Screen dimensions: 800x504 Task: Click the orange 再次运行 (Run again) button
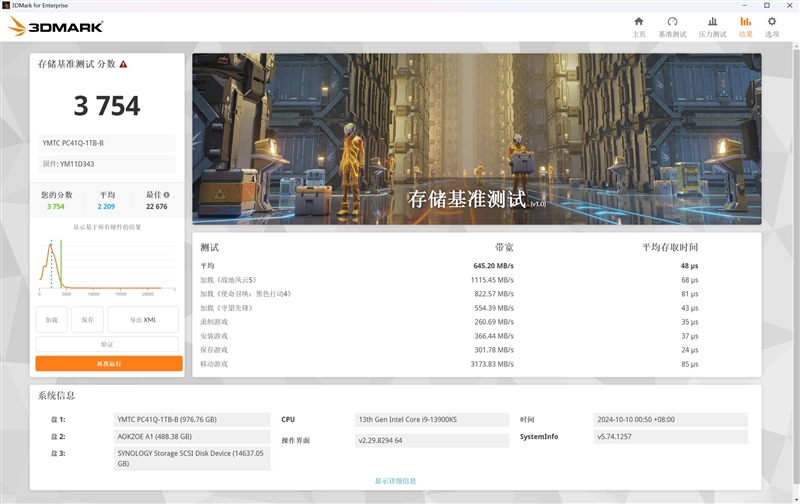pos(109,364)
